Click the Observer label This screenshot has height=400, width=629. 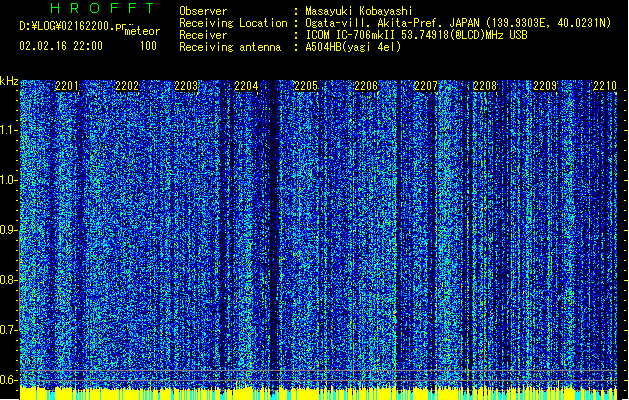203,11
